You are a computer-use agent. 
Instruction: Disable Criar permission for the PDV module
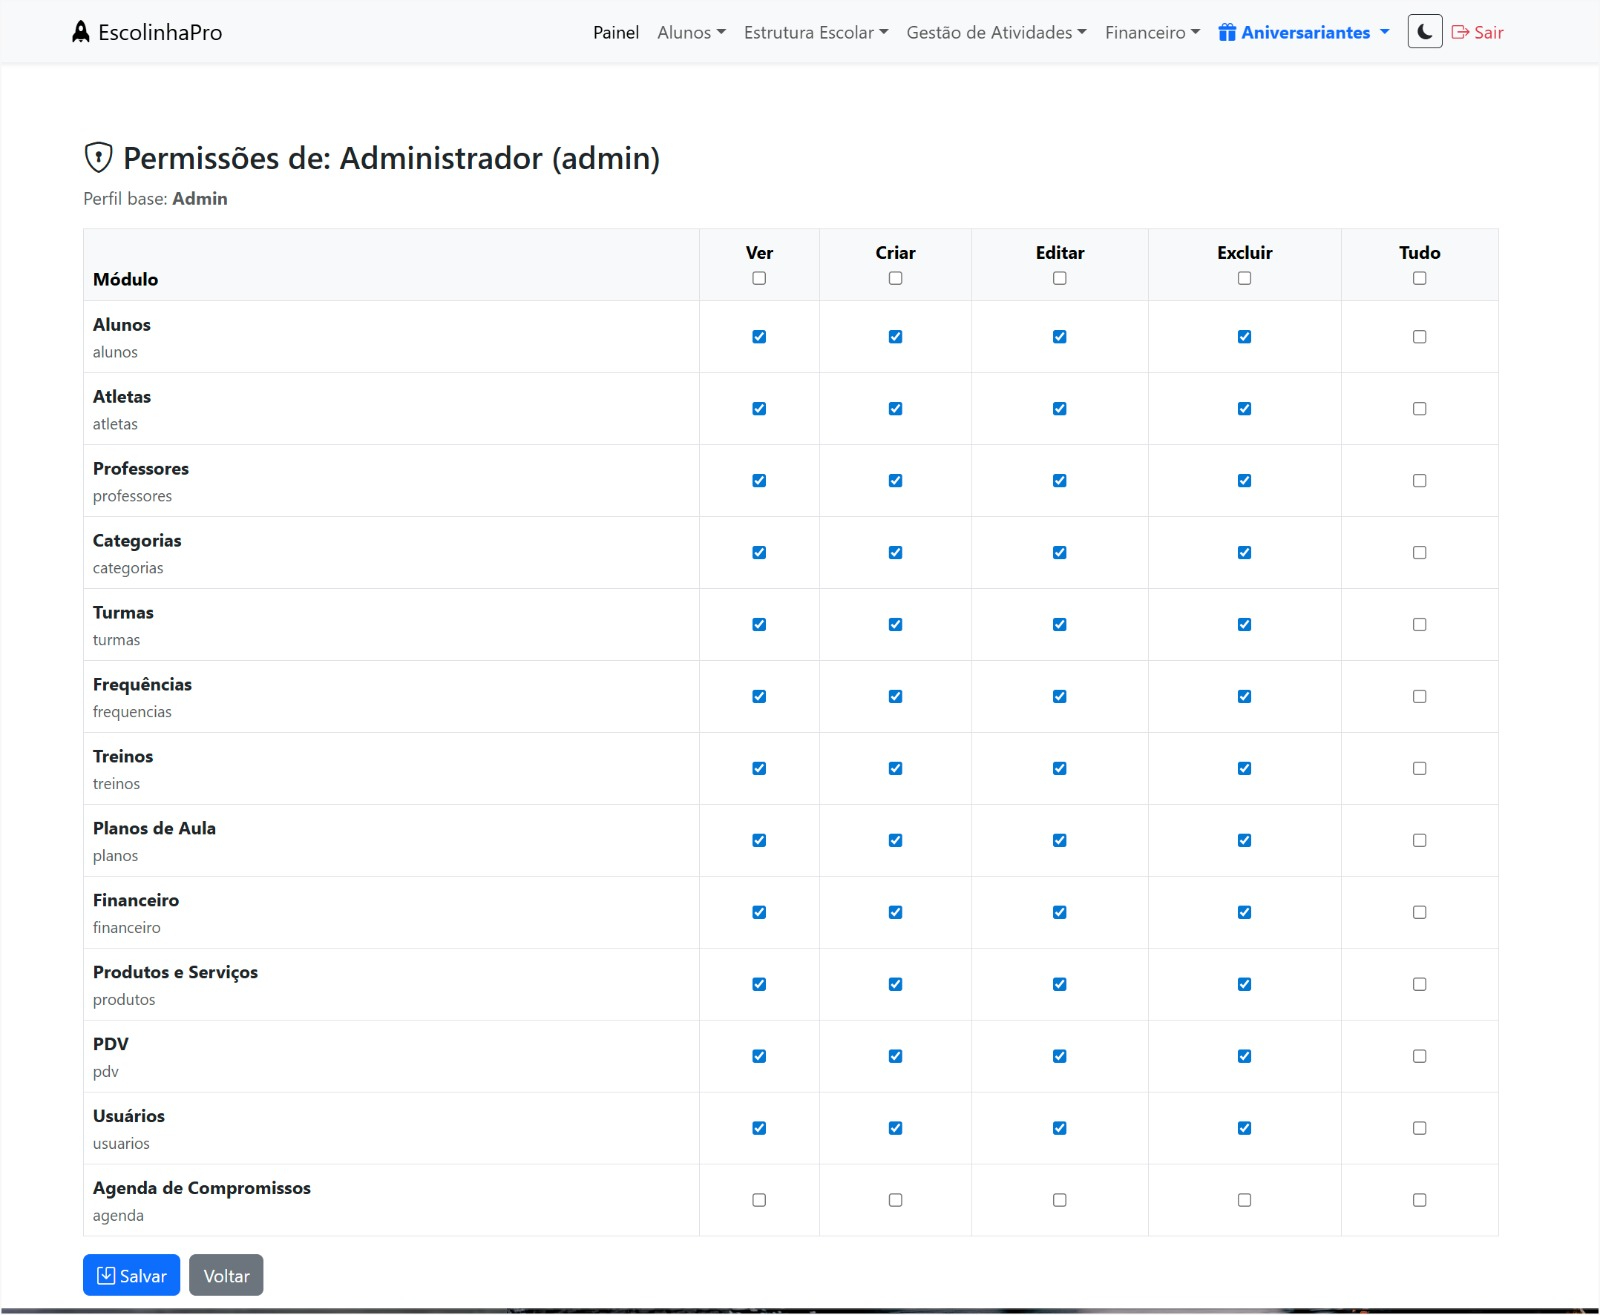[895, 1056]
